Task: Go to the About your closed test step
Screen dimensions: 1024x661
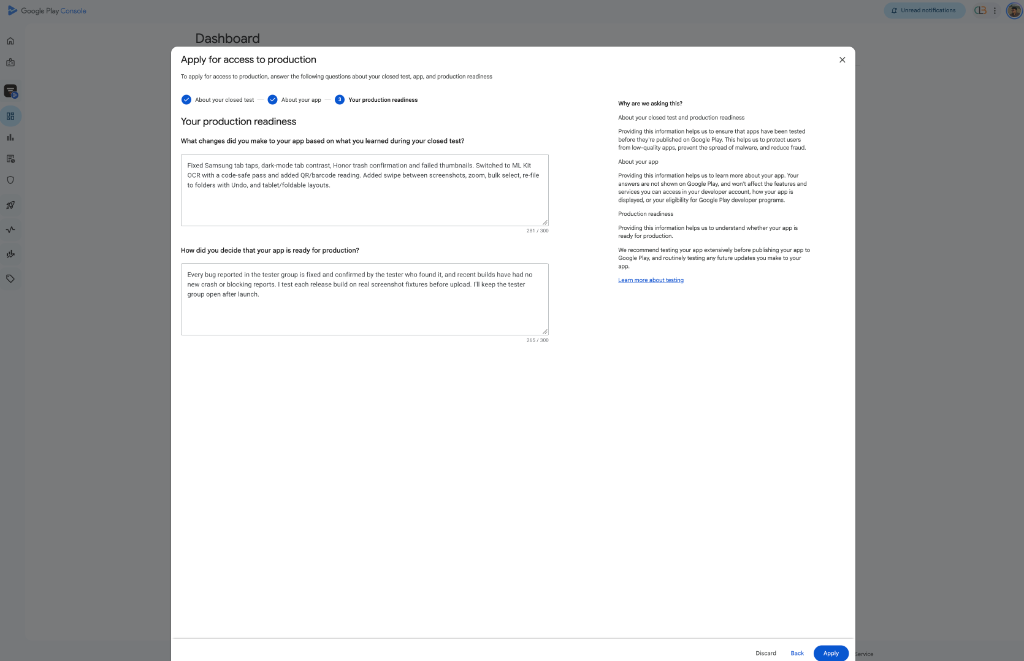Action: [x=217, y=100]
